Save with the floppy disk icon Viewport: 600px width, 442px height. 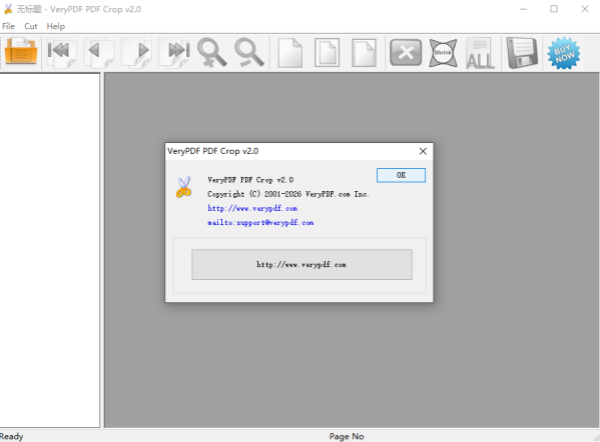522,53
